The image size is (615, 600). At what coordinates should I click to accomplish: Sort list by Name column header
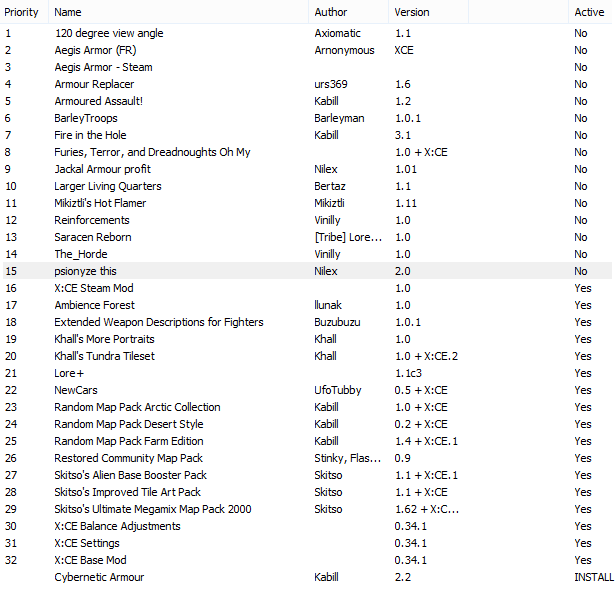[x=178, y=12]
